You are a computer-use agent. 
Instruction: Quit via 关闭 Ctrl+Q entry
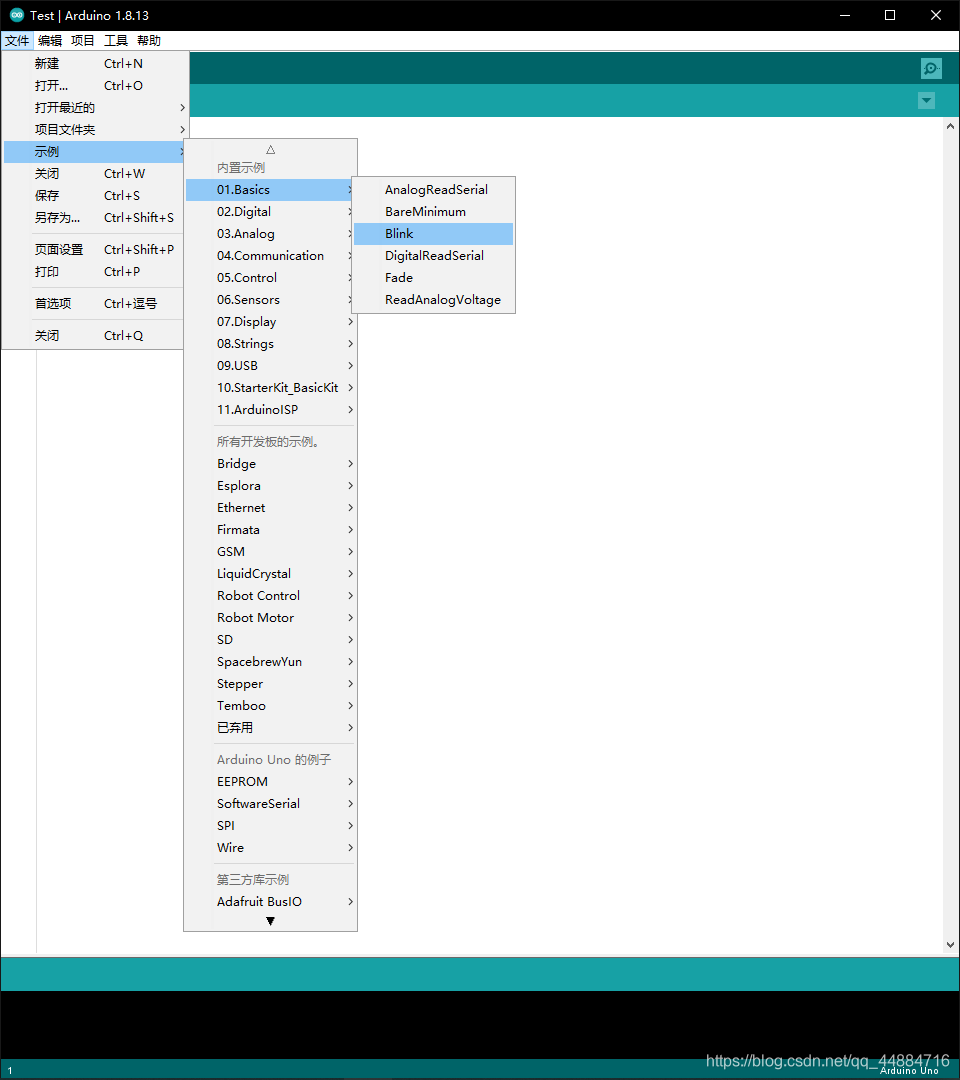click(96, 335)
